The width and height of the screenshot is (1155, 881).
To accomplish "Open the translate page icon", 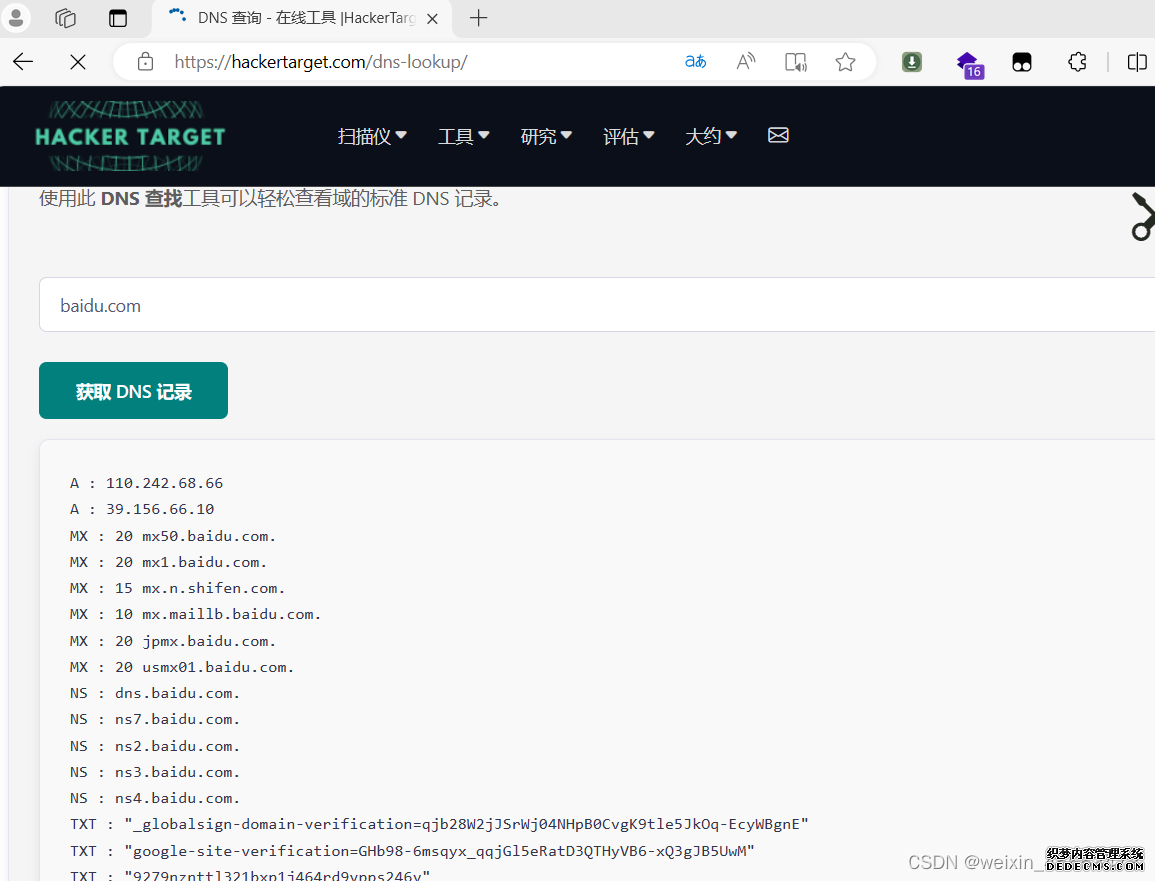I will point(695,62).
